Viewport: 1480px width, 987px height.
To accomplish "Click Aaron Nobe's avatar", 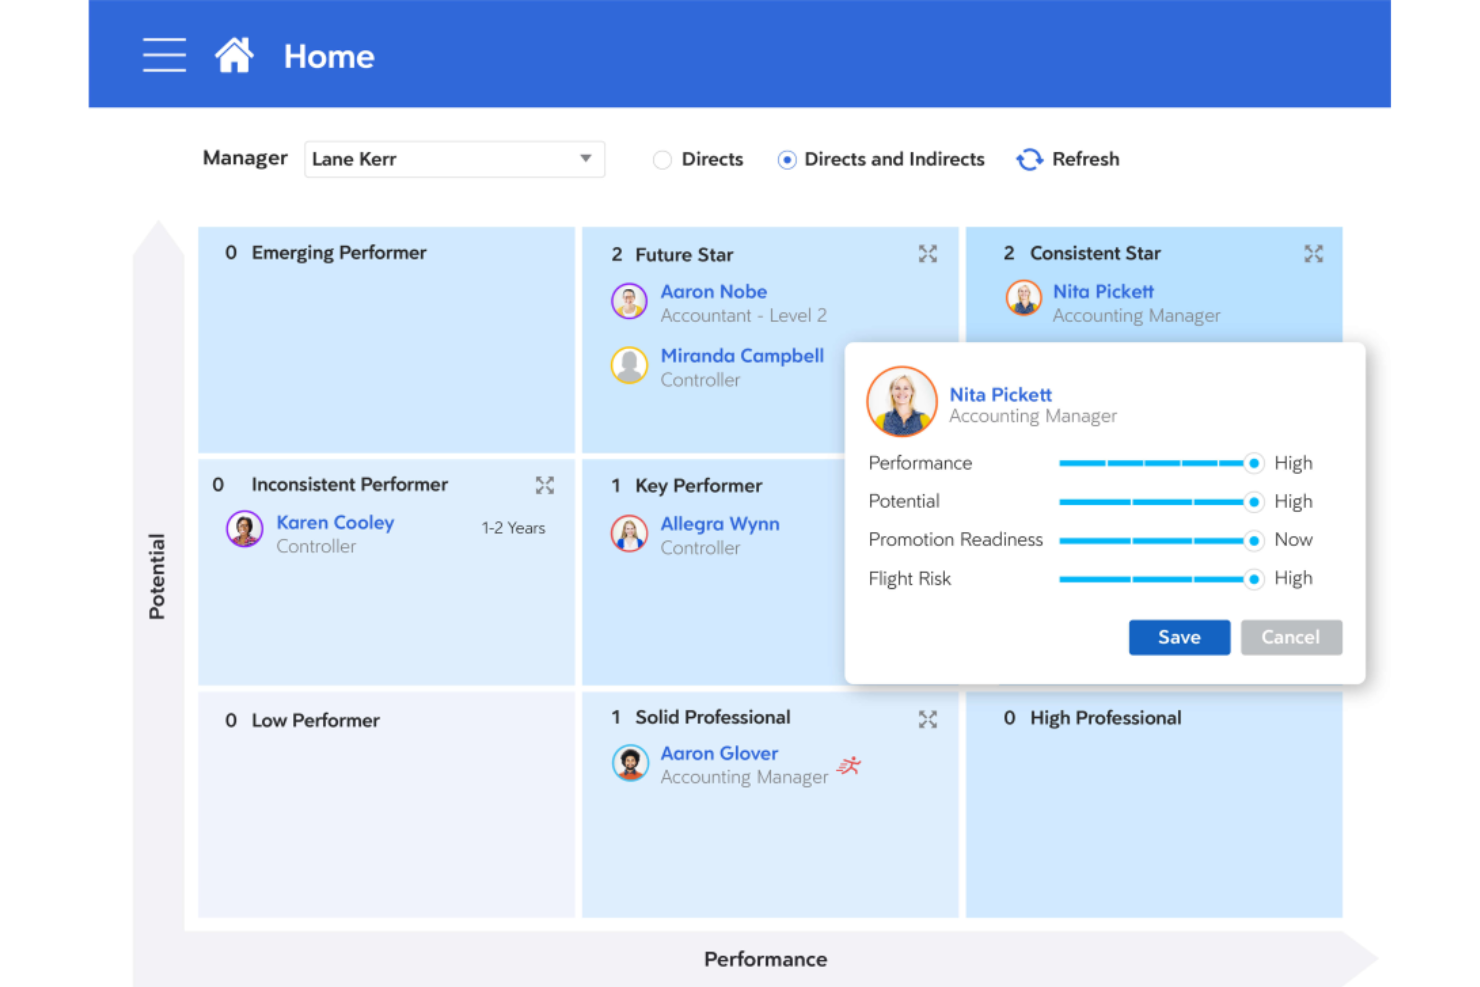I will [629, 301].
